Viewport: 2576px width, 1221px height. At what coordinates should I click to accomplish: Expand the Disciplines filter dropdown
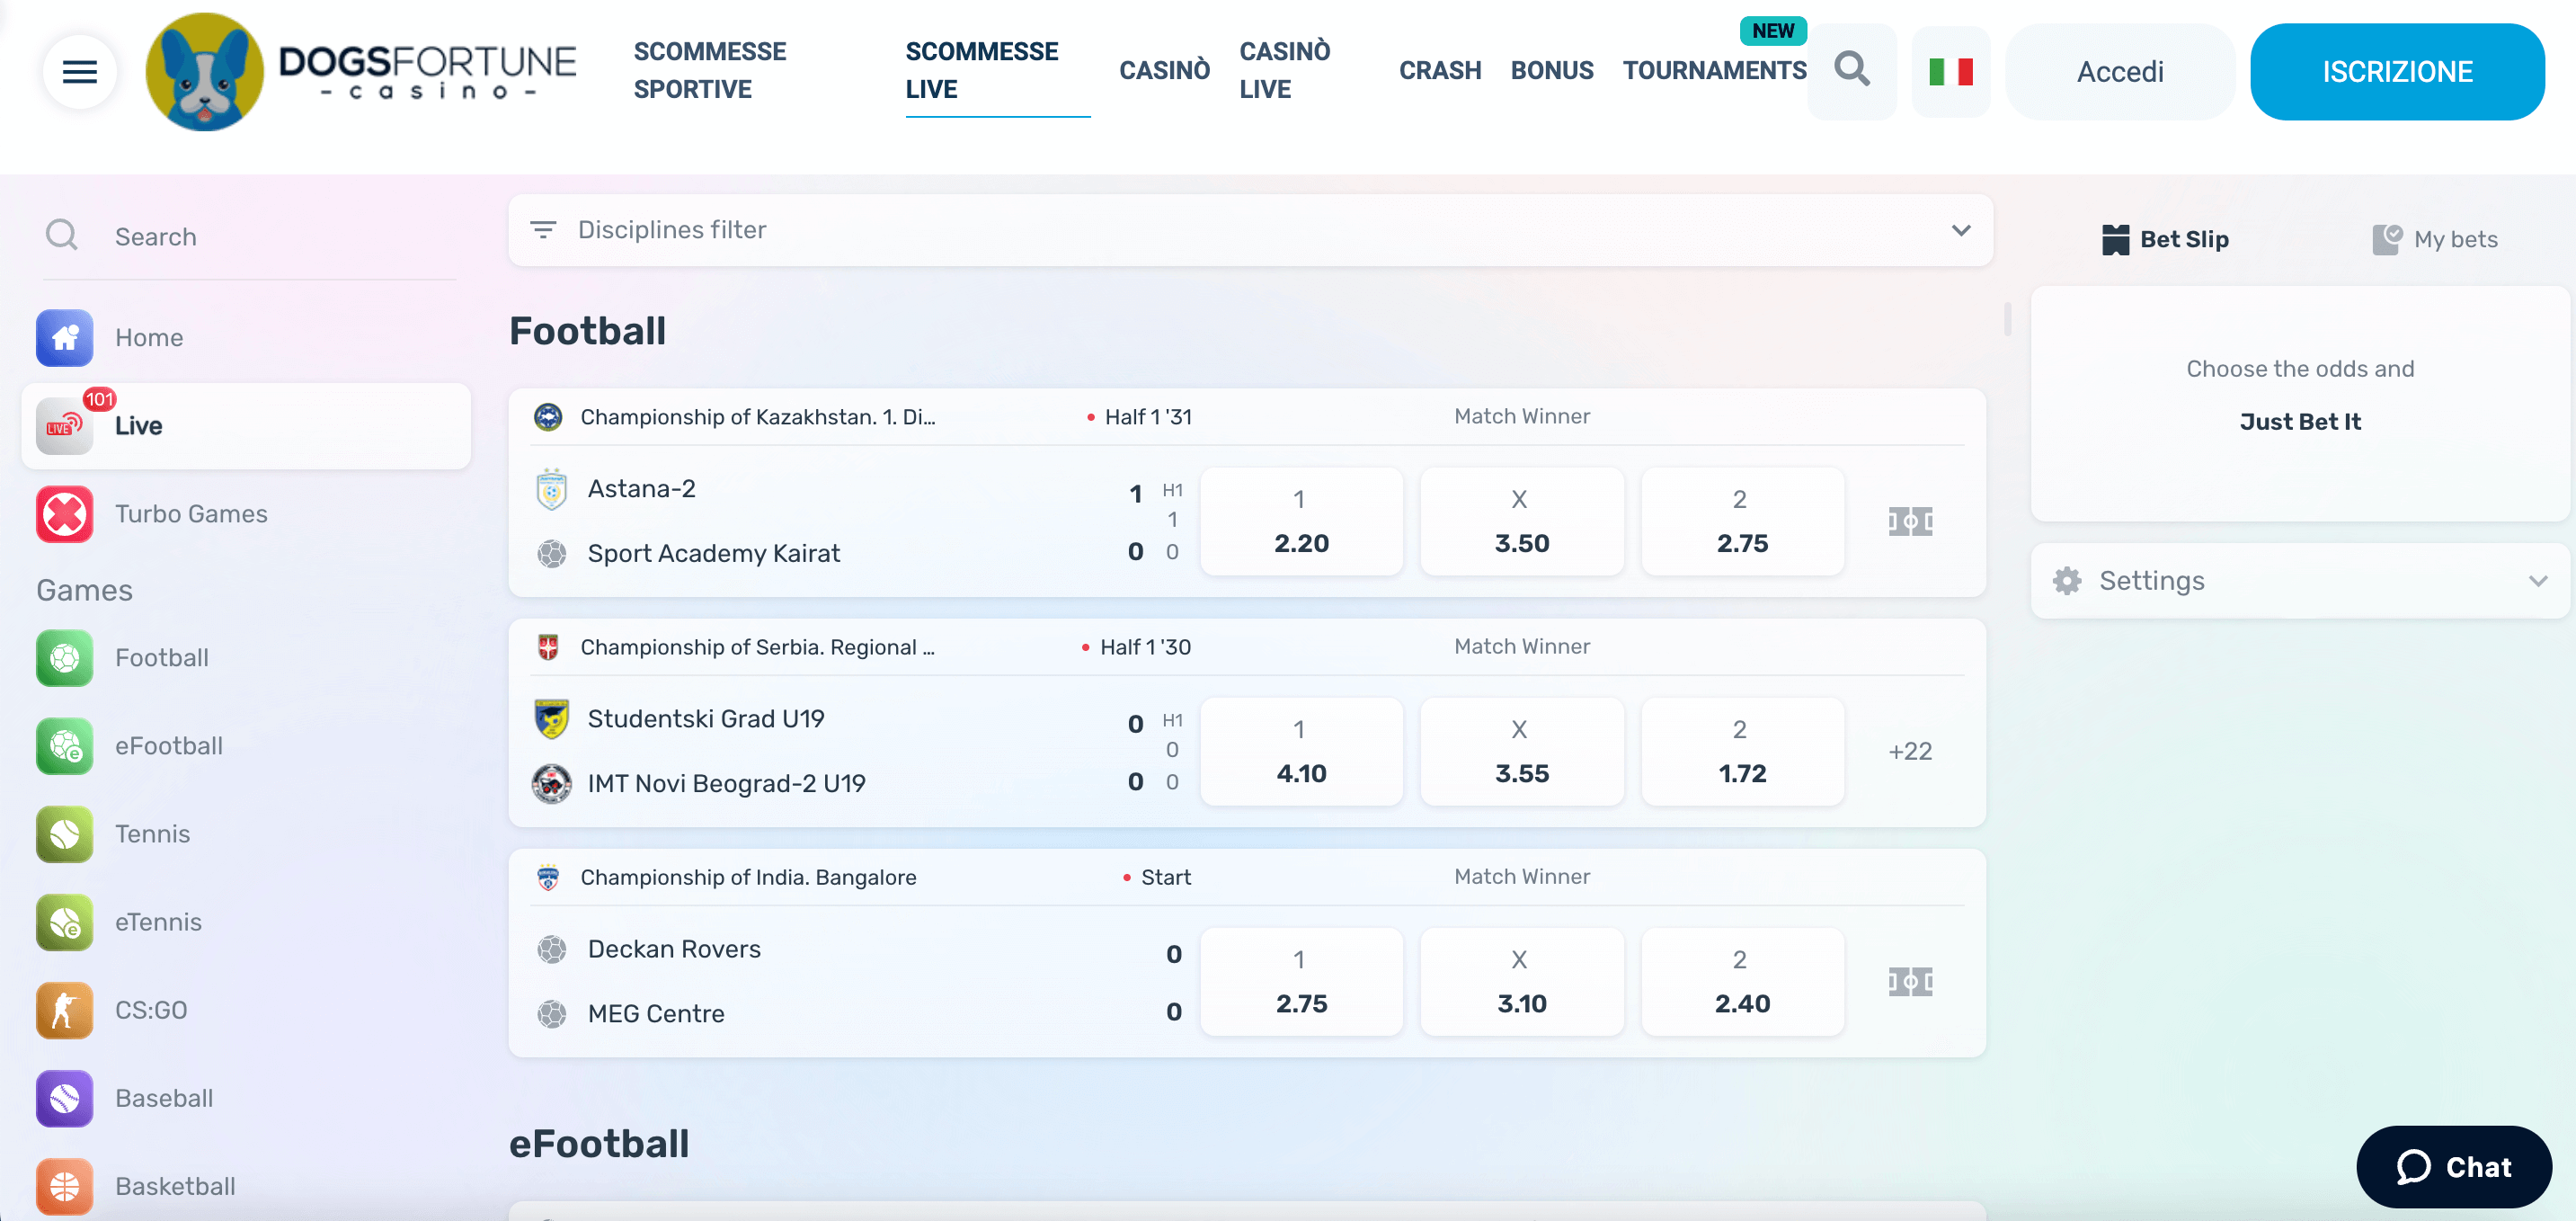point(1961,230)
